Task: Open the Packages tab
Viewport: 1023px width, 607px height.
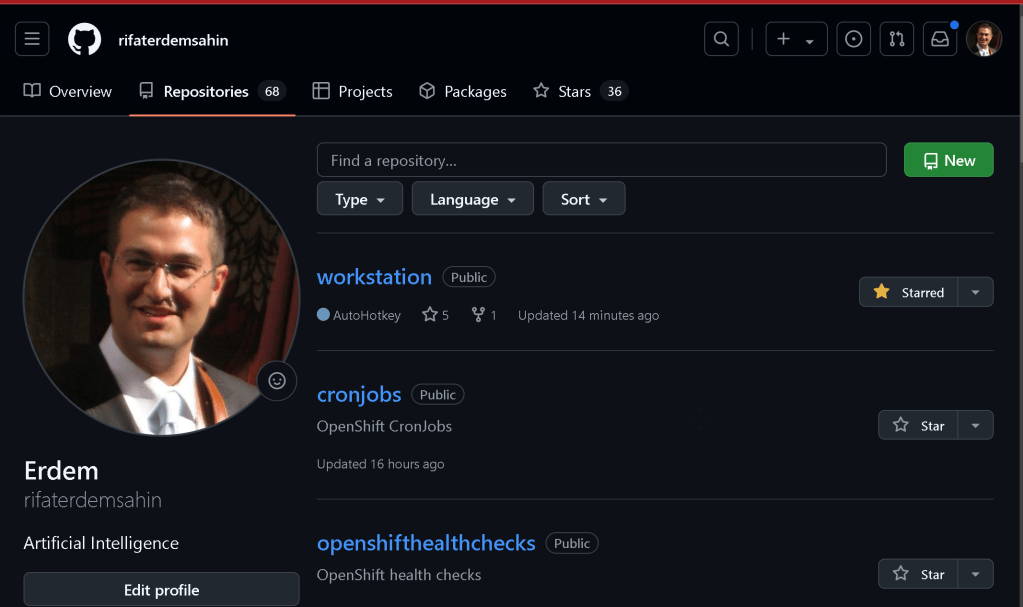Action: [463, 91]
